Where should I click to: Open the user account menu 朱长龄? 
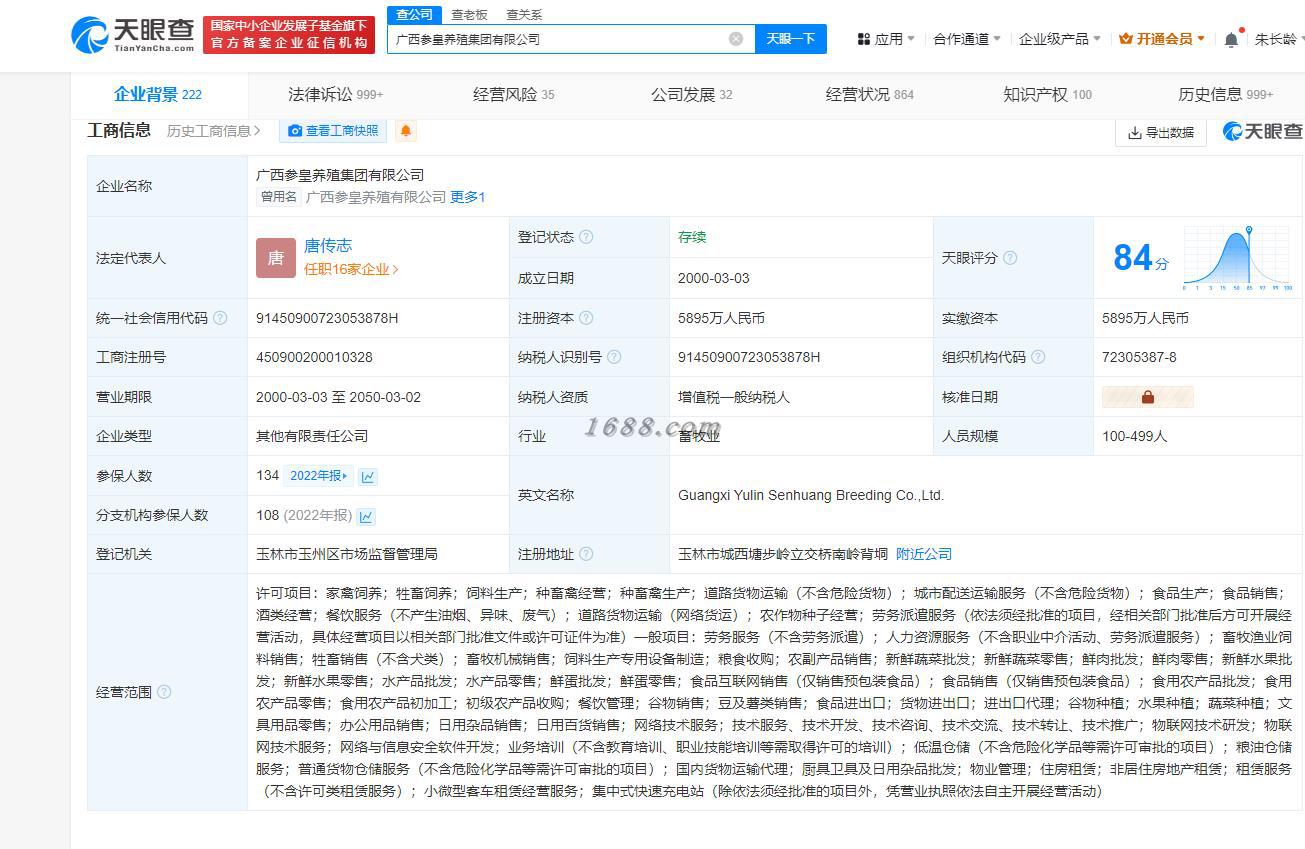[x=1279, y=39]
